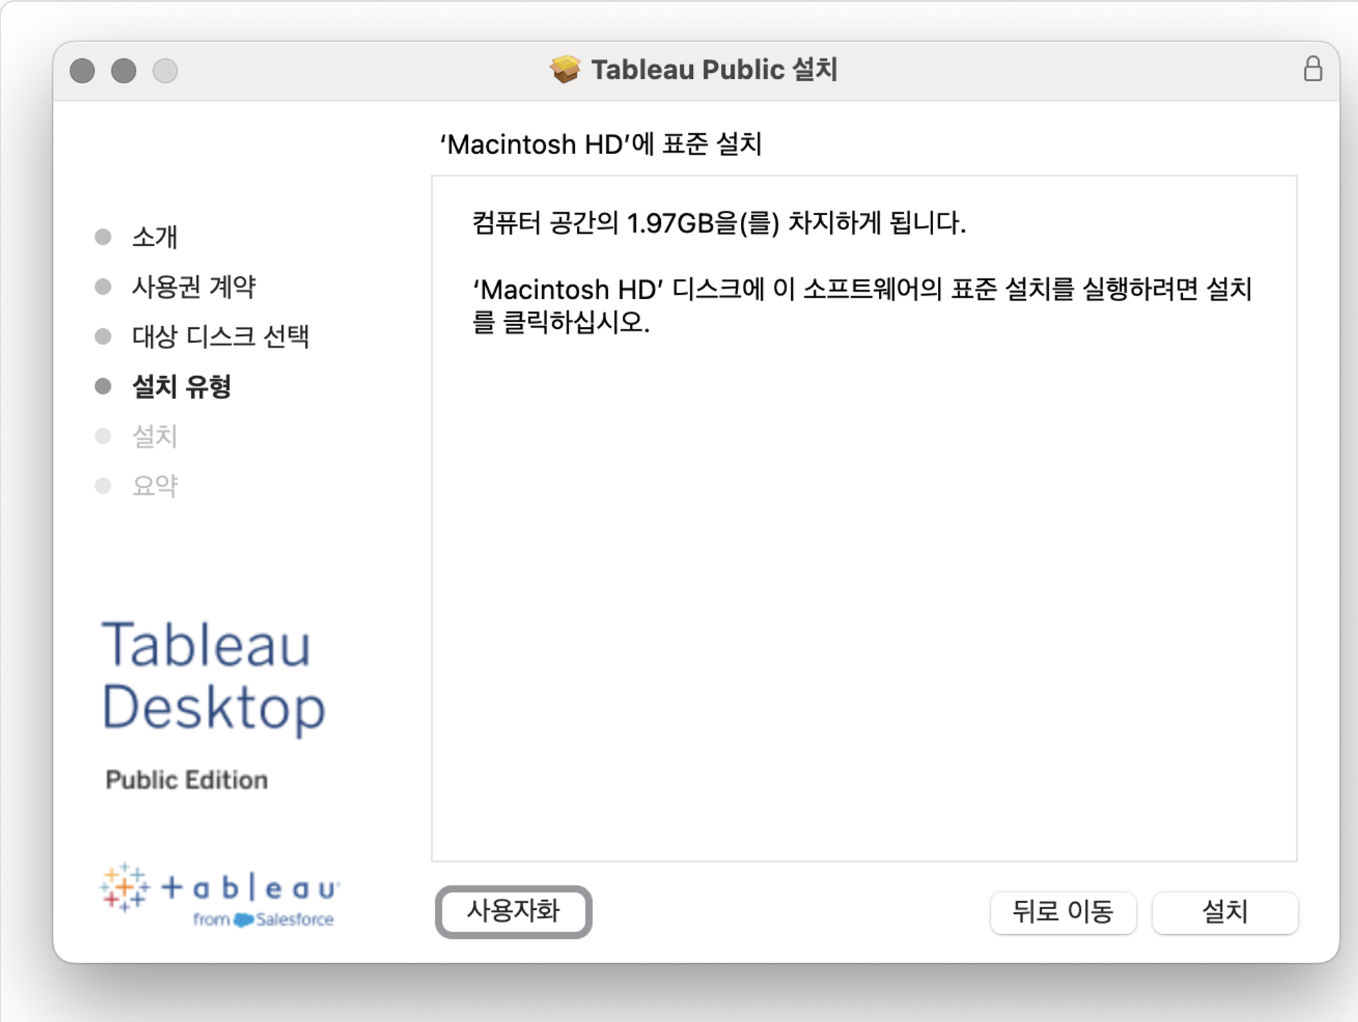Image resolution: width=1358 pixels, height=1022 pixels.
Task: Click the Public Edition label
Action: pyautogui.click(x=187, y=780)
